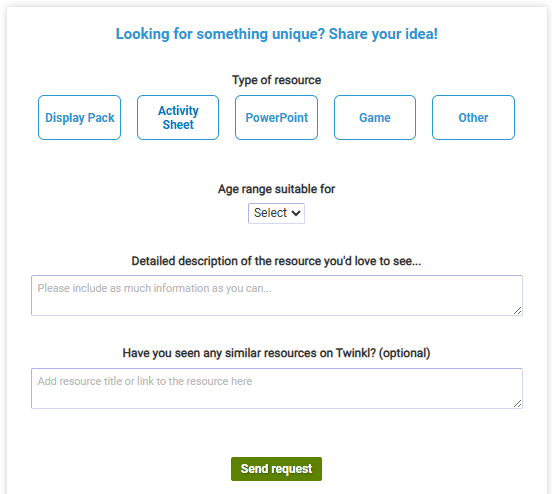This screenshot has width=552, height=494.
Task: Click the 'Looking for something unique?' heading
Action: click(x=220, y=34)
